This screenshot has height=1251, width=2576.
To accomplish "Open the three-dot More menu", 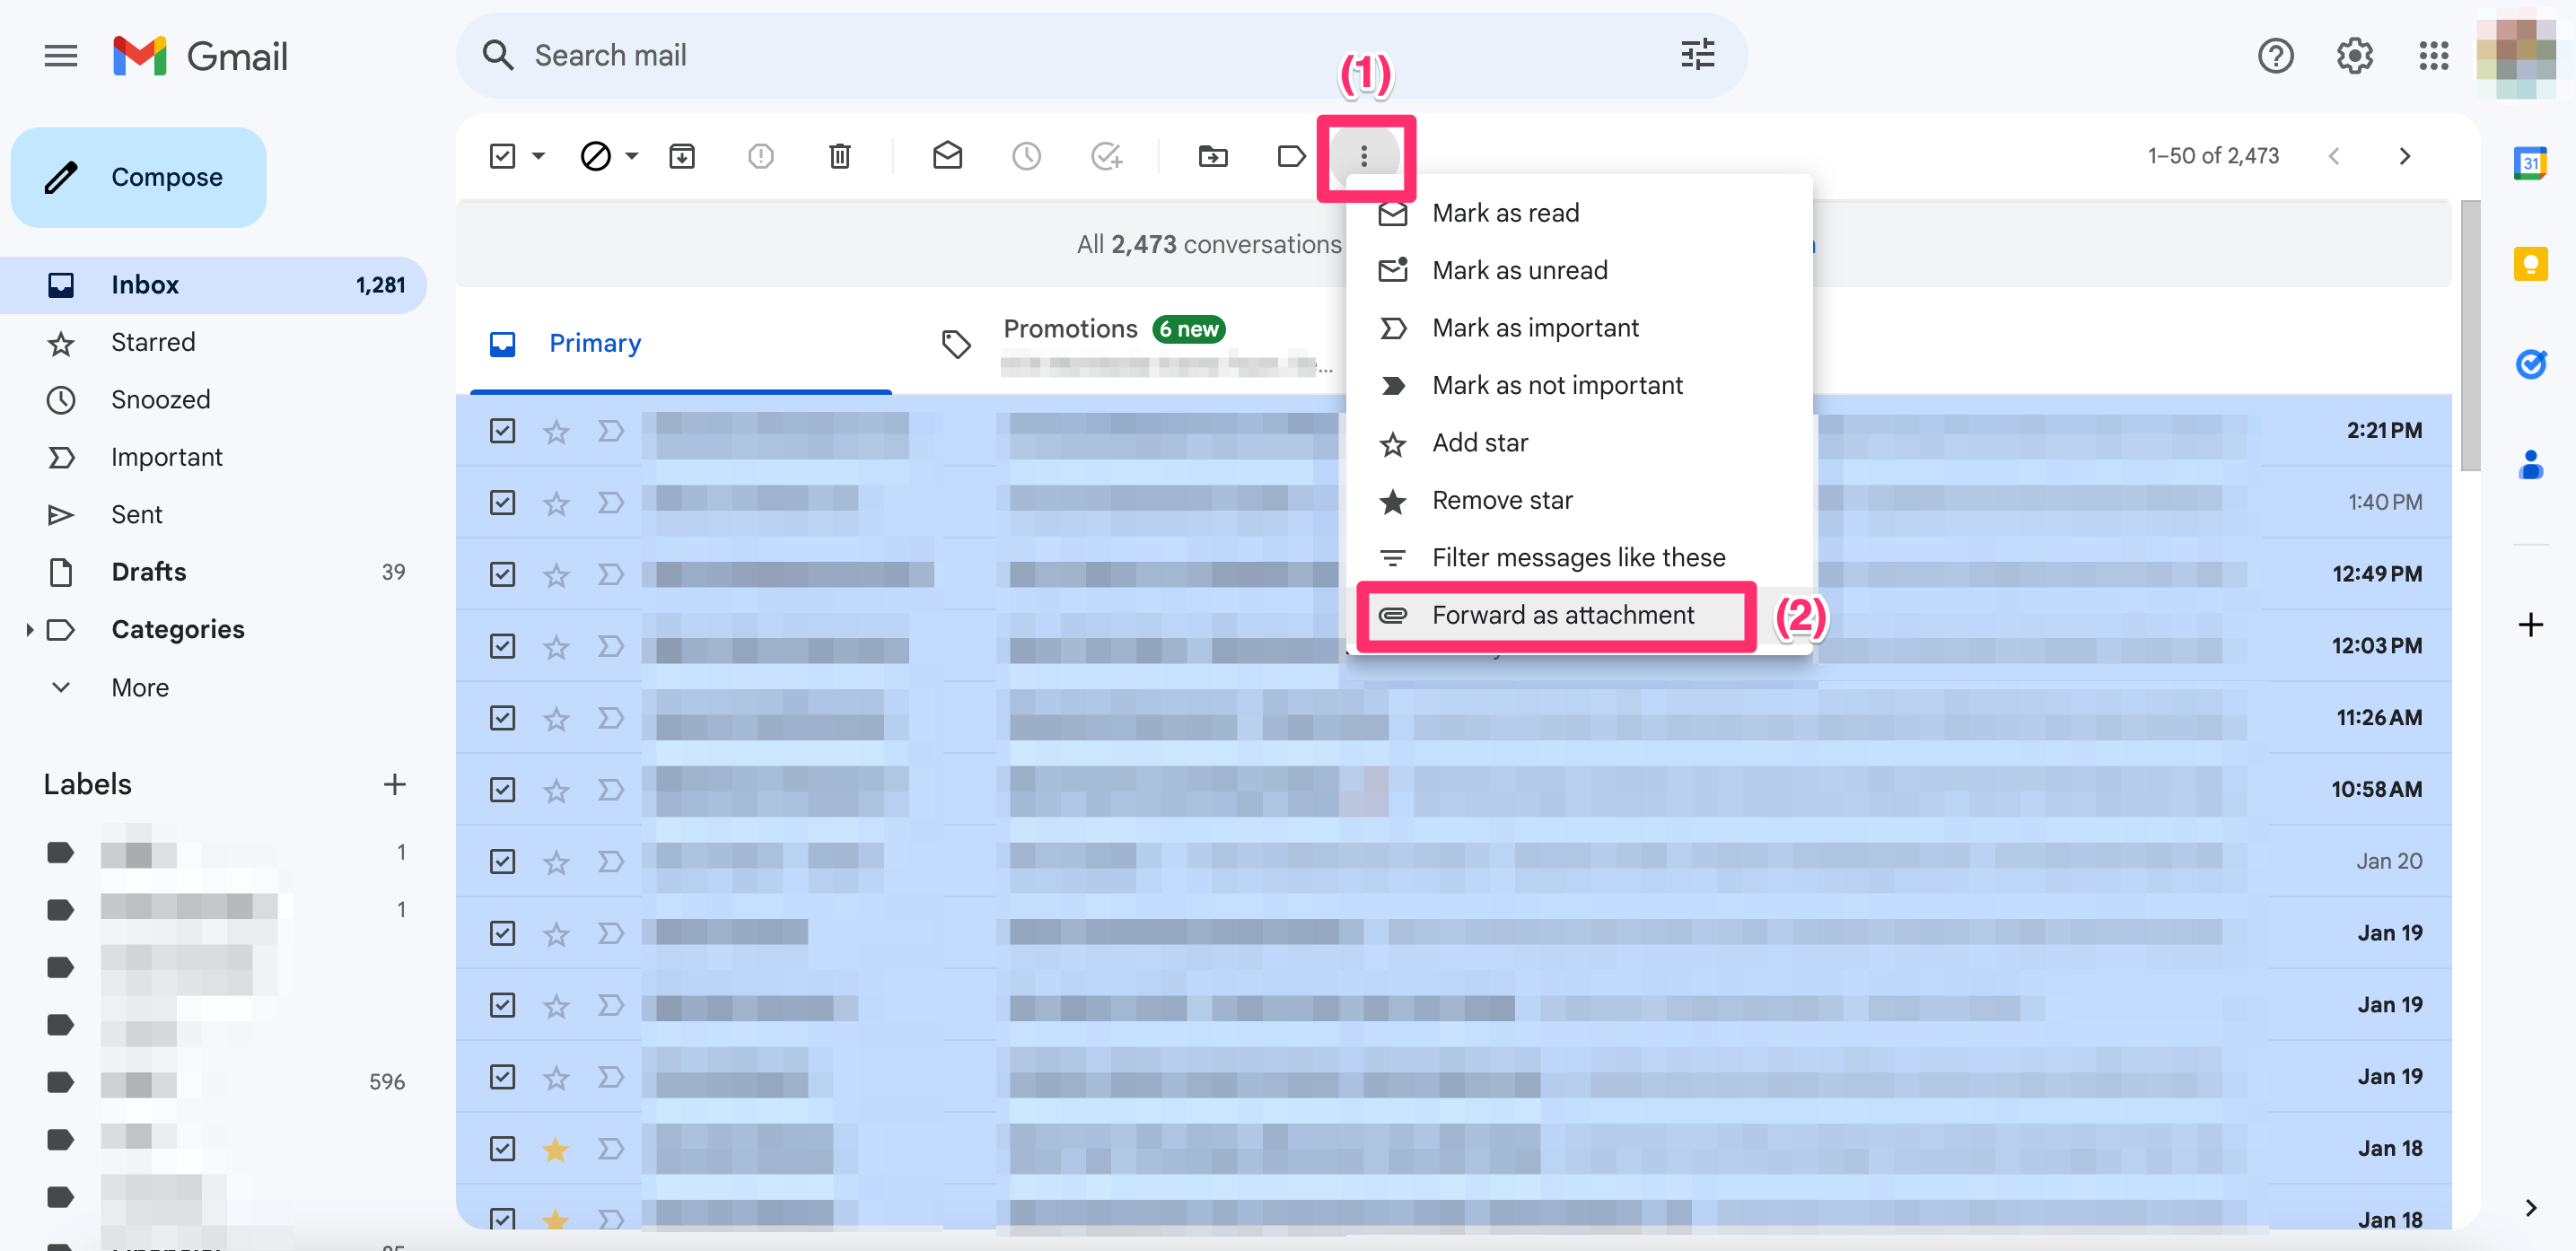I will [1363, 156].
